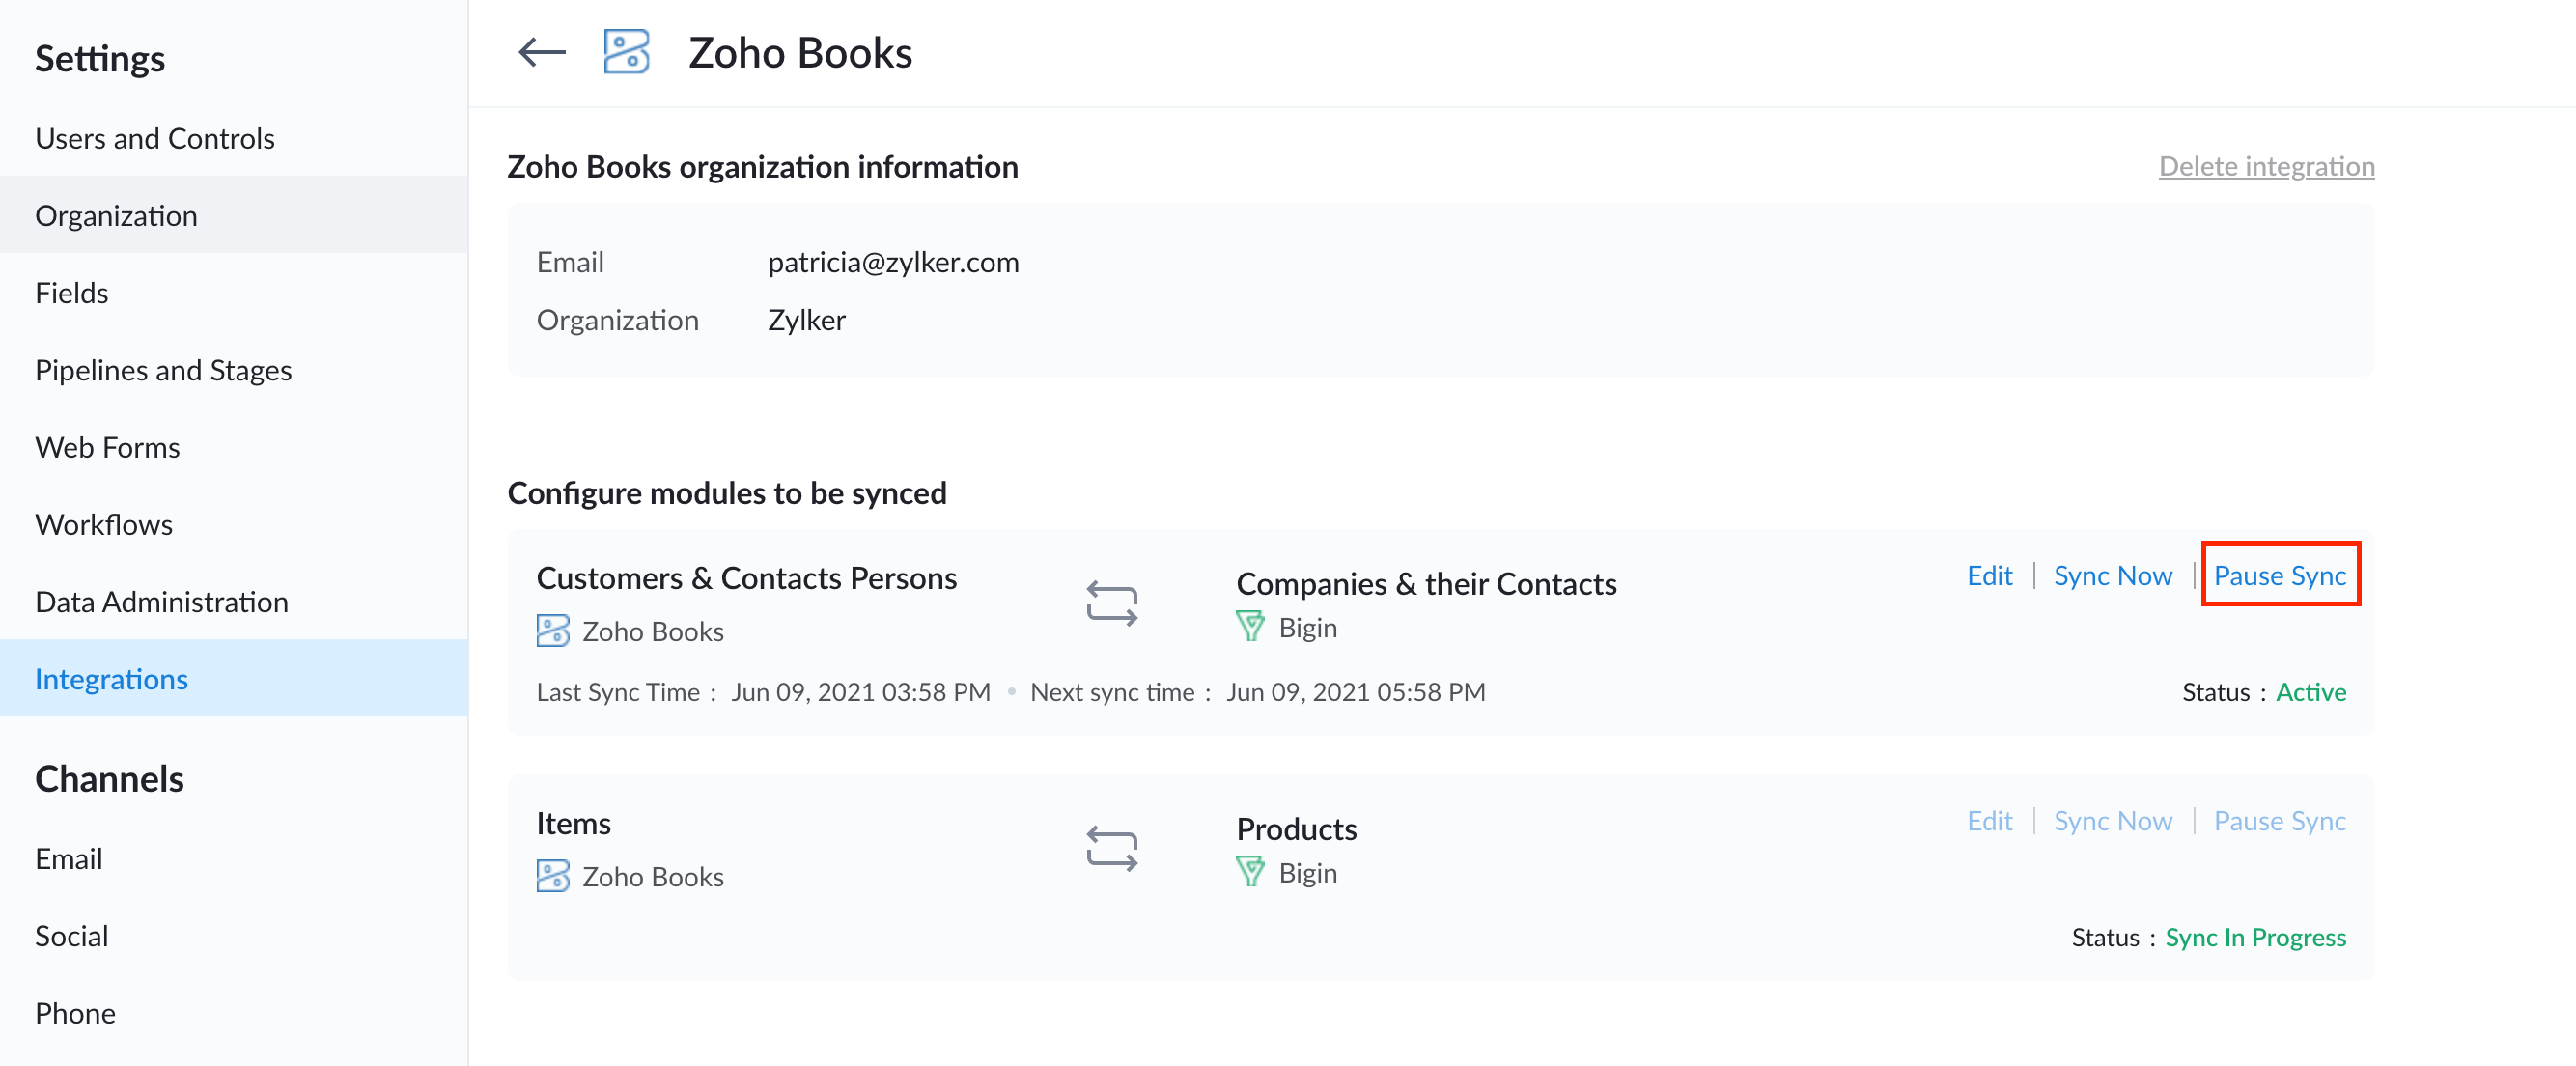2576x1066 pixels.
Task: Click the back arrow icon
Action: pyautogui.click(x=541, y=53)
